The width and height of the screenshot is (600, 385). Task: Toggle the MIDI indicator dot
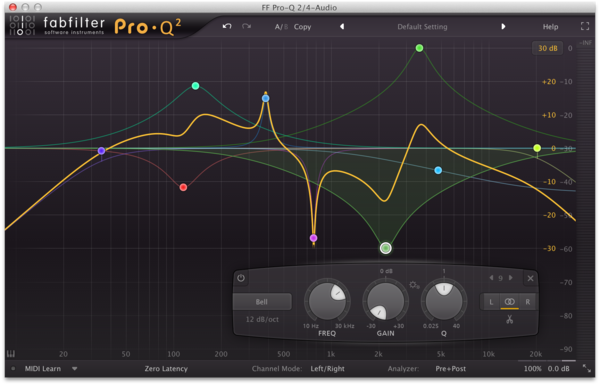[x=13, y=369]
